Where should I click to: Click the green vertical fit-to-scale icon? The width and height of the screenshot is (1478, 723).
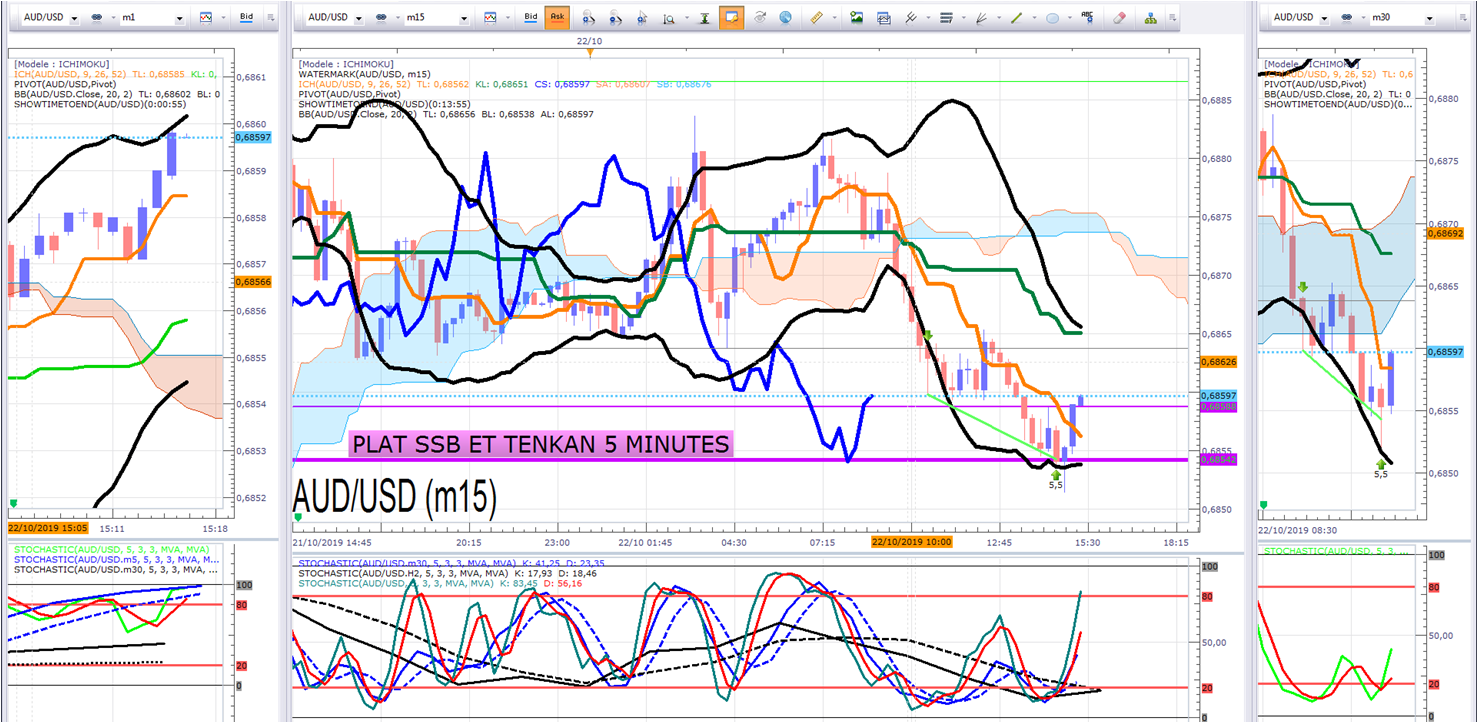[x=704, y=18]
